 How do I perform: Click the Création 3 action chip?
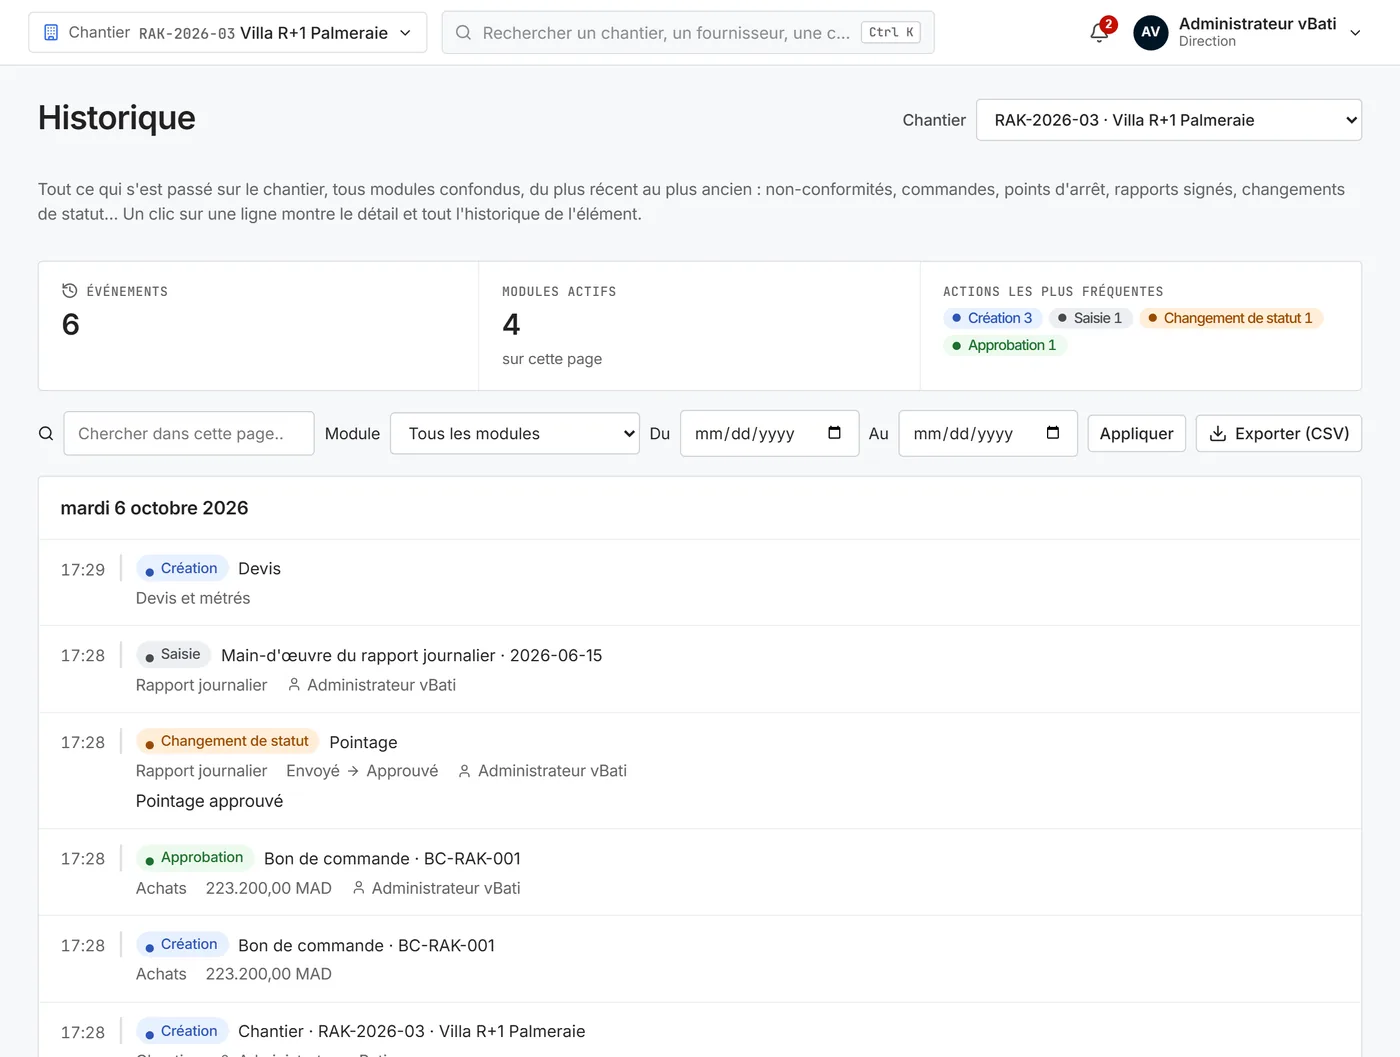click(993, 318)
